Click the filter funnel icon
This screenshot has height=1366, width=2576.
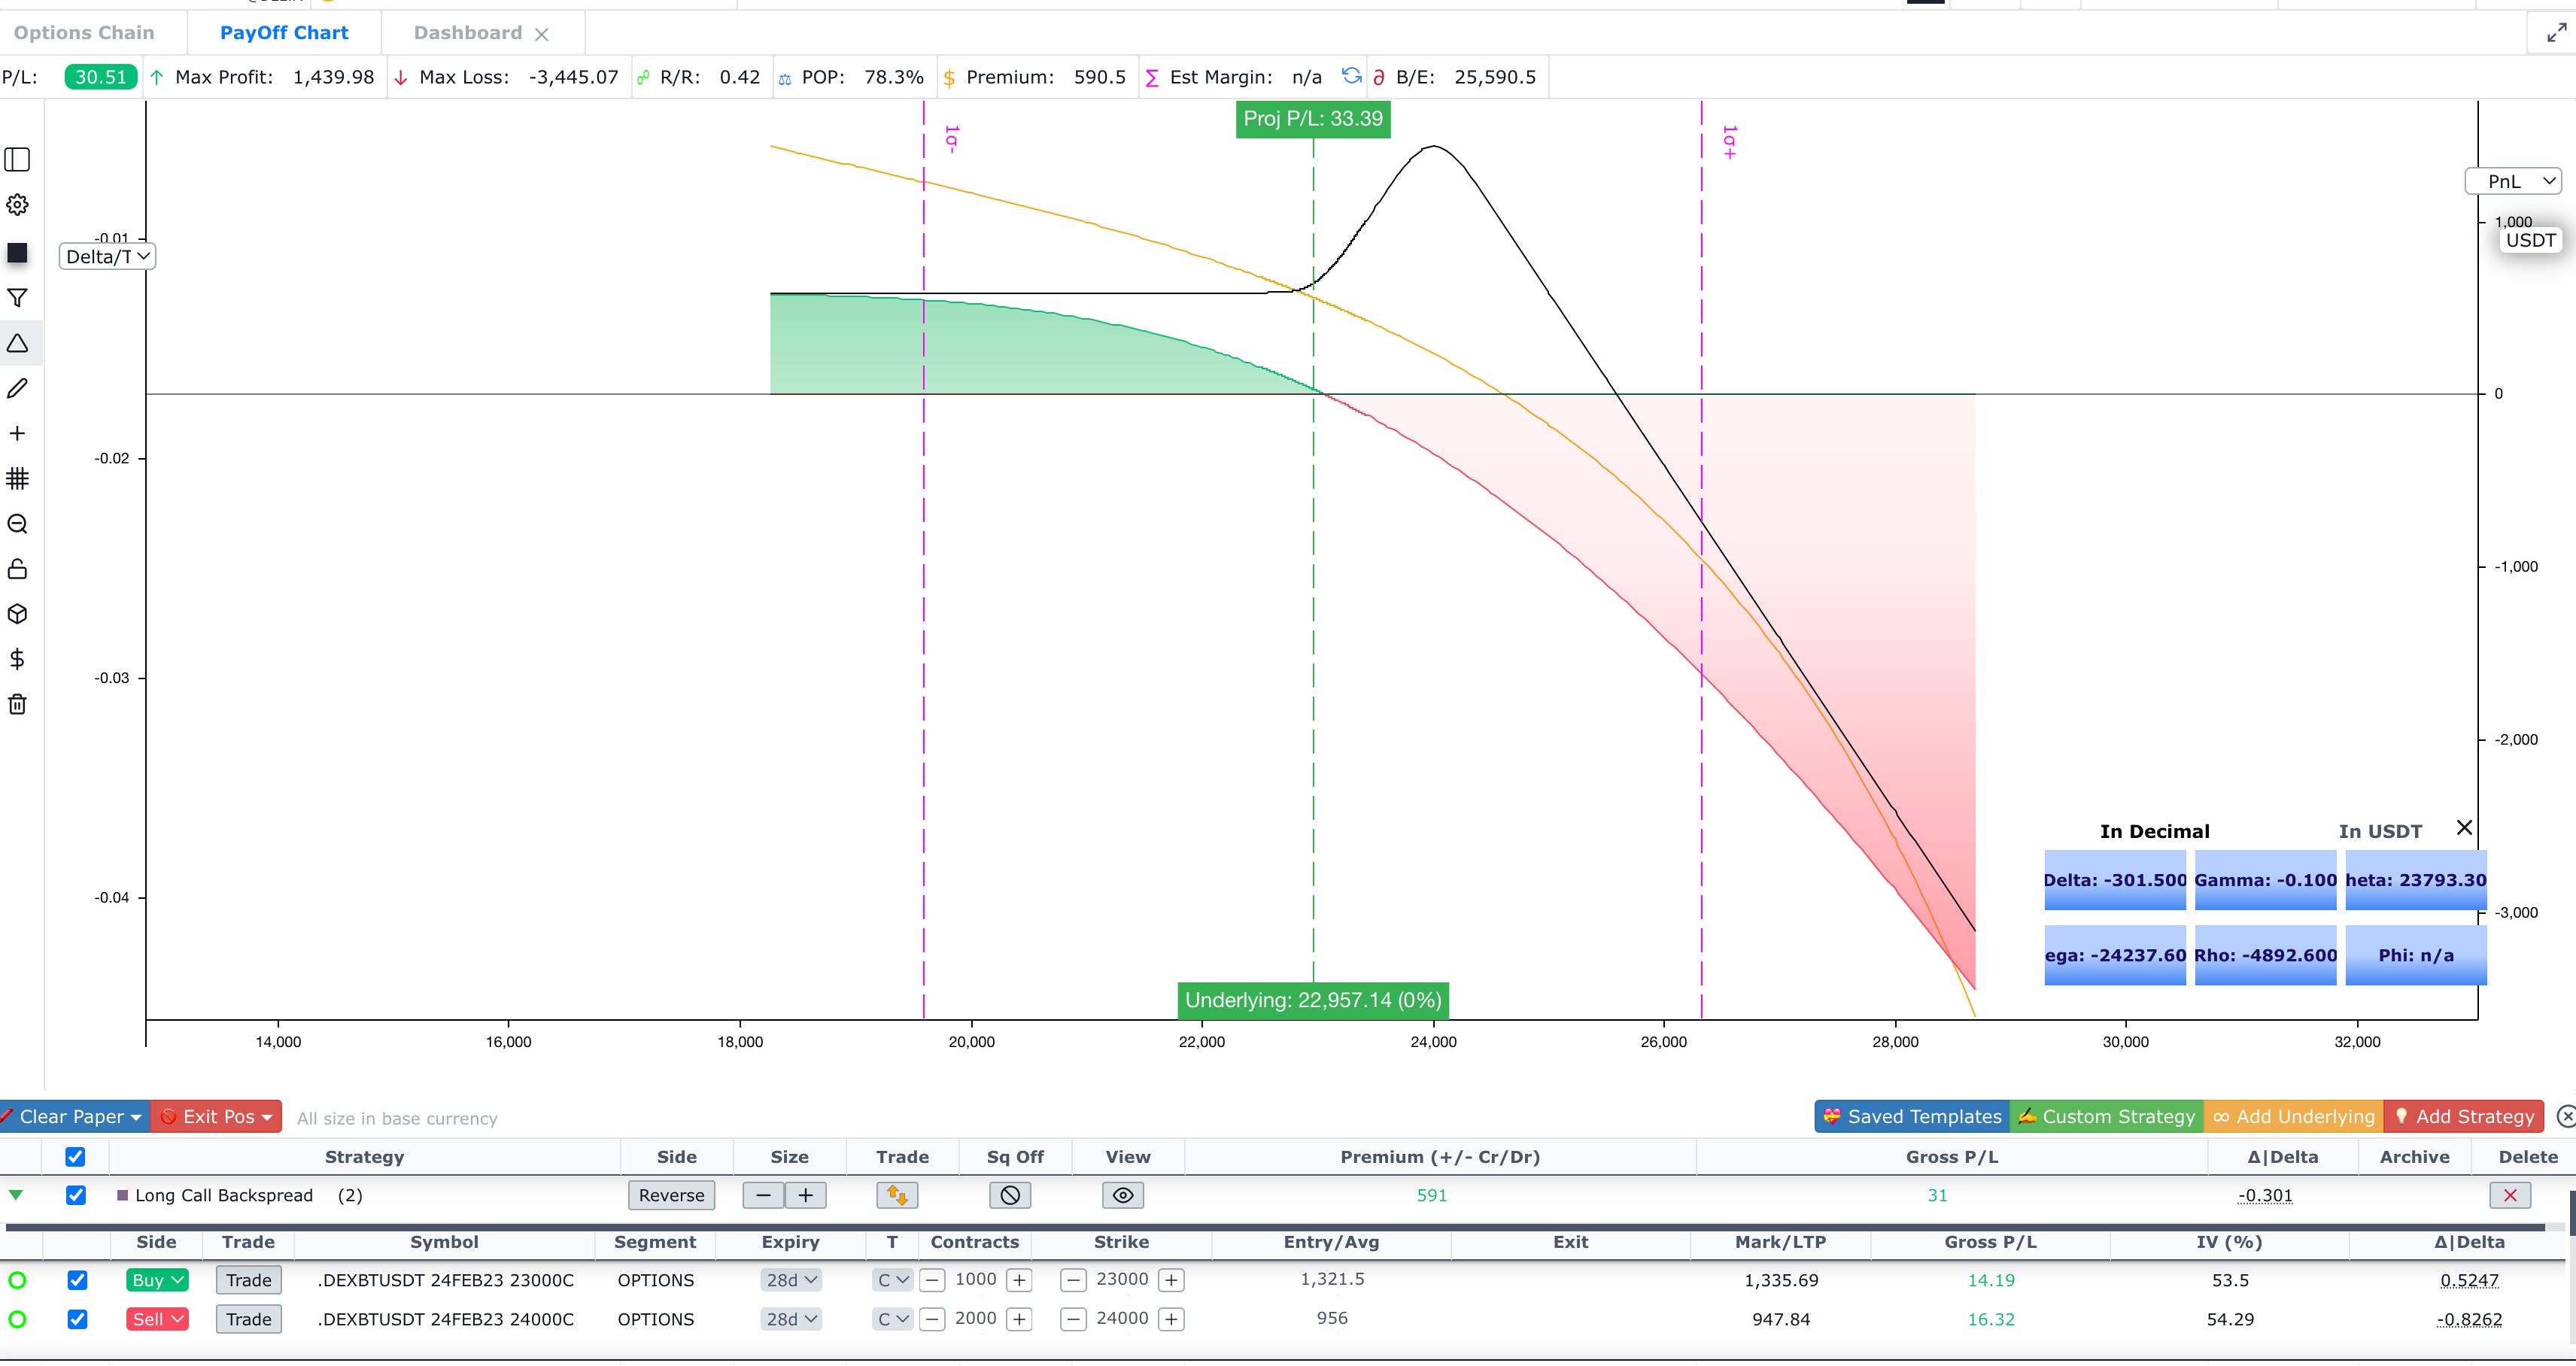[17, 298]
